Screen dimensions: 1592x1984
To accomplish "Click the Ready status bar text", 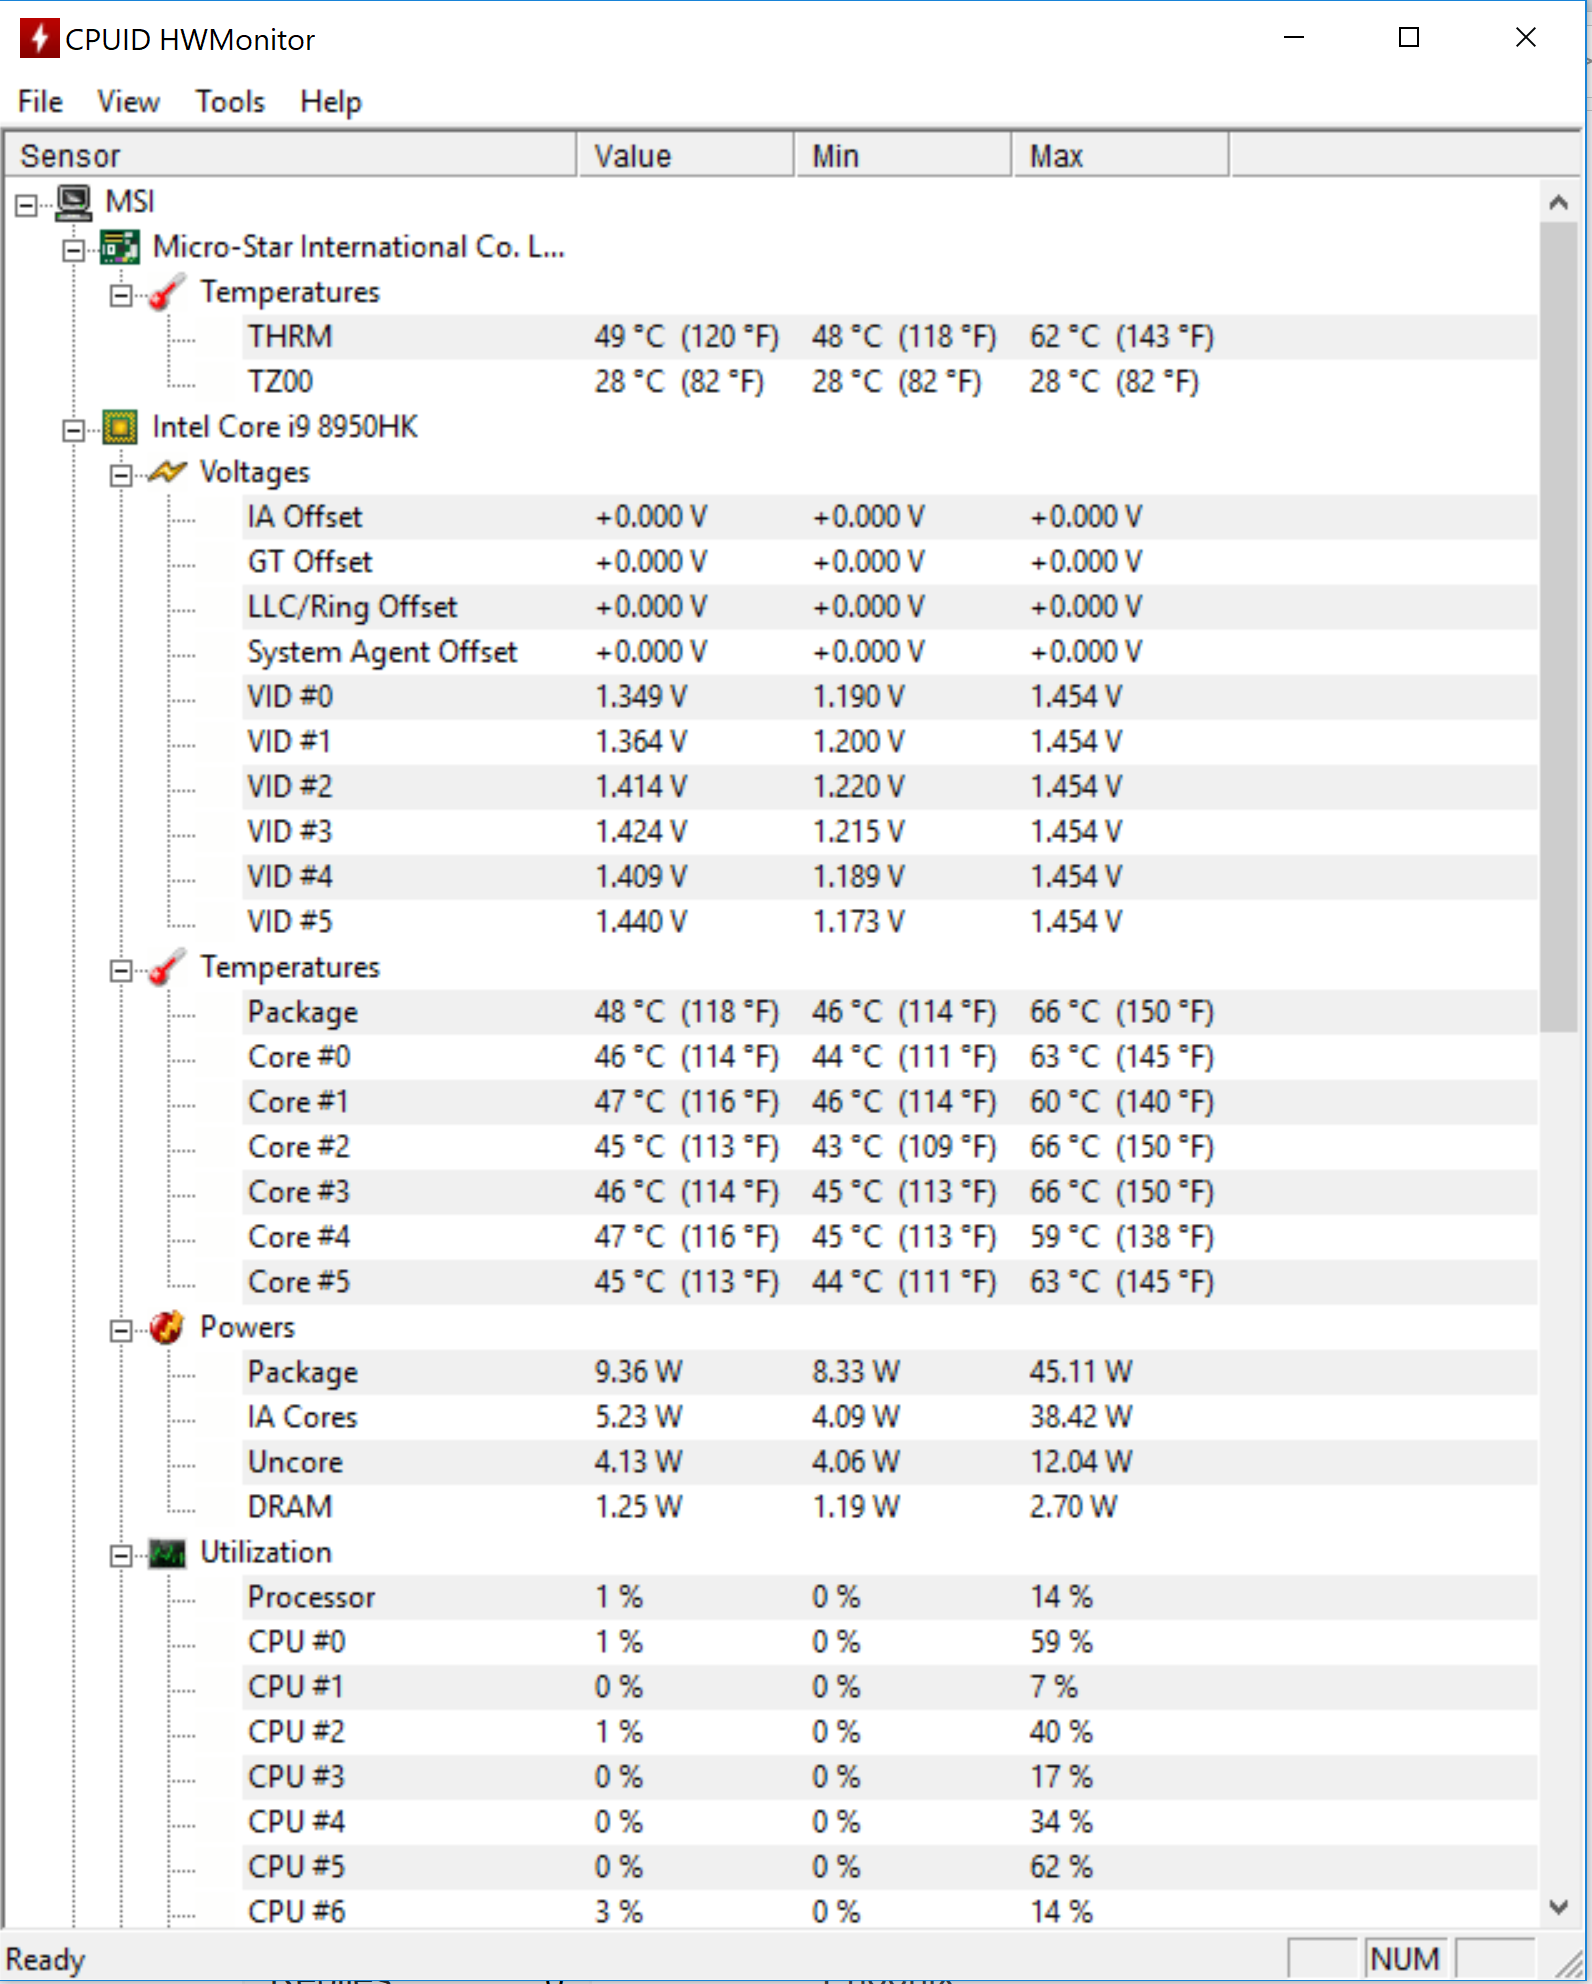I will [45, 1959].
